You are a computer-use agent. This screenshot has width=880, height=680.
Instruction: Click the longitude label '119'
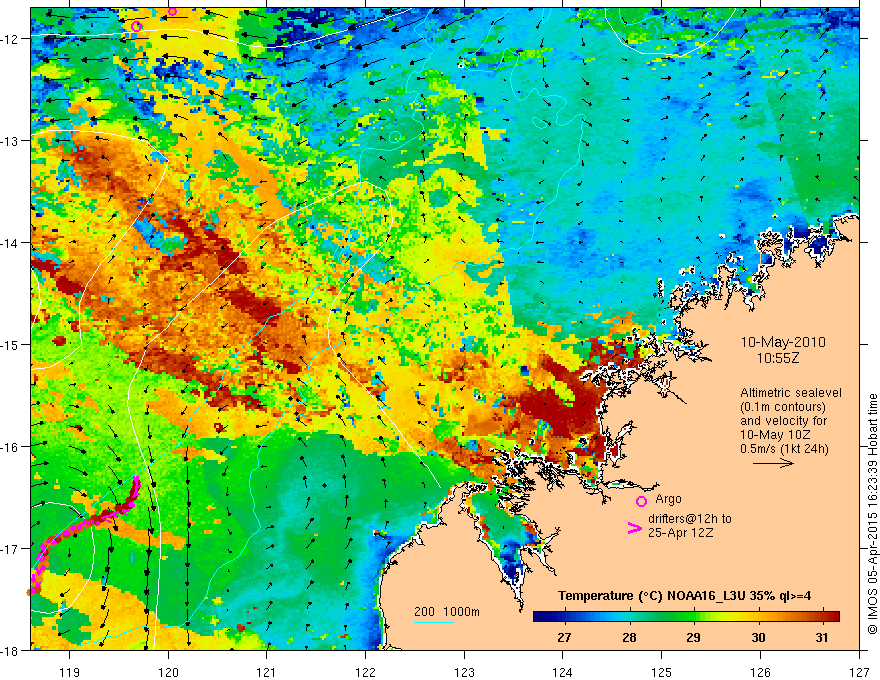click(x=70, y=672)
